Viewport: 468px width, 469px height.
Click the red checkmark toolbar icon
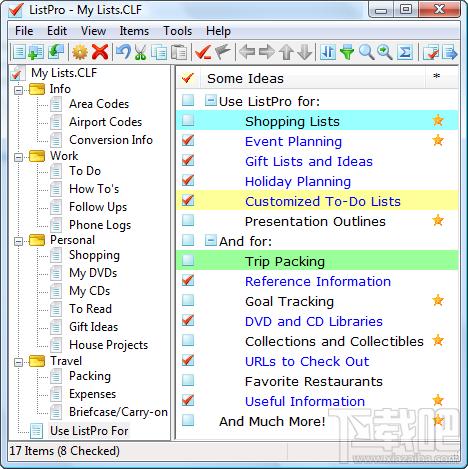[203, 52]
